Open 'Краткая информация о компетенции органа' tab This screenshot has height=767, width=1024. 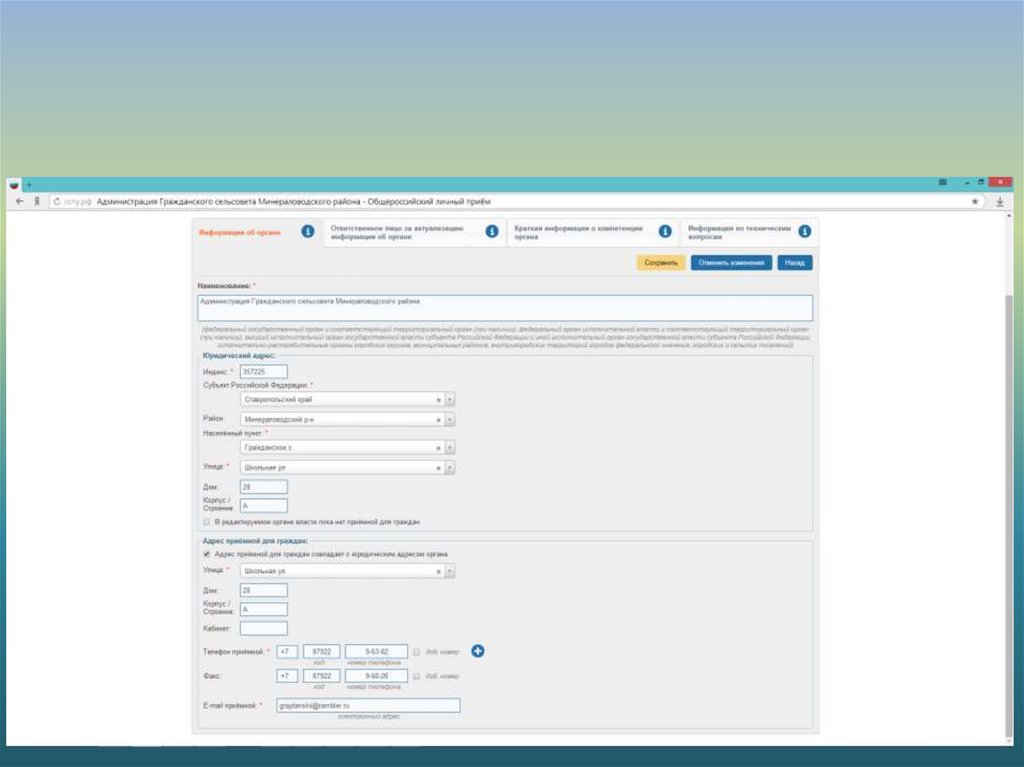[x=580, y=232]
